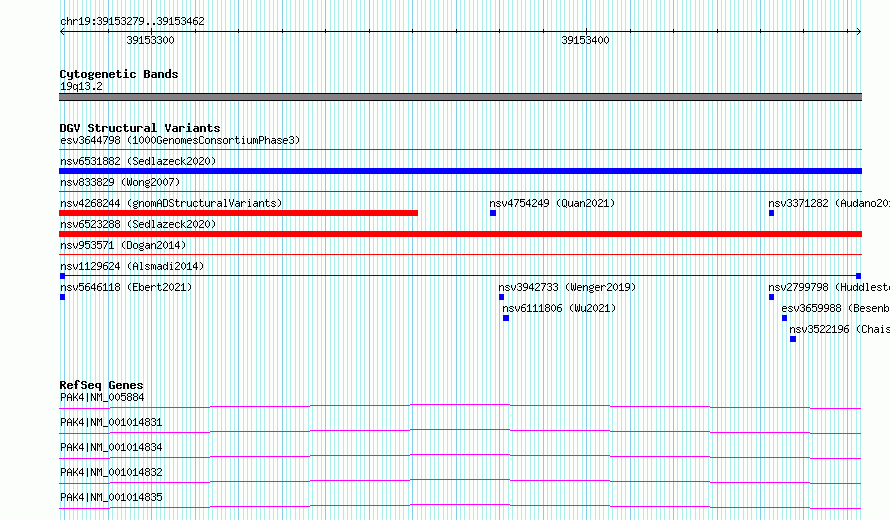Viewport: 890px width, 520px height.
Task: Open variant nsv2799798 (Huddleston) label
Action: (829, 287)
